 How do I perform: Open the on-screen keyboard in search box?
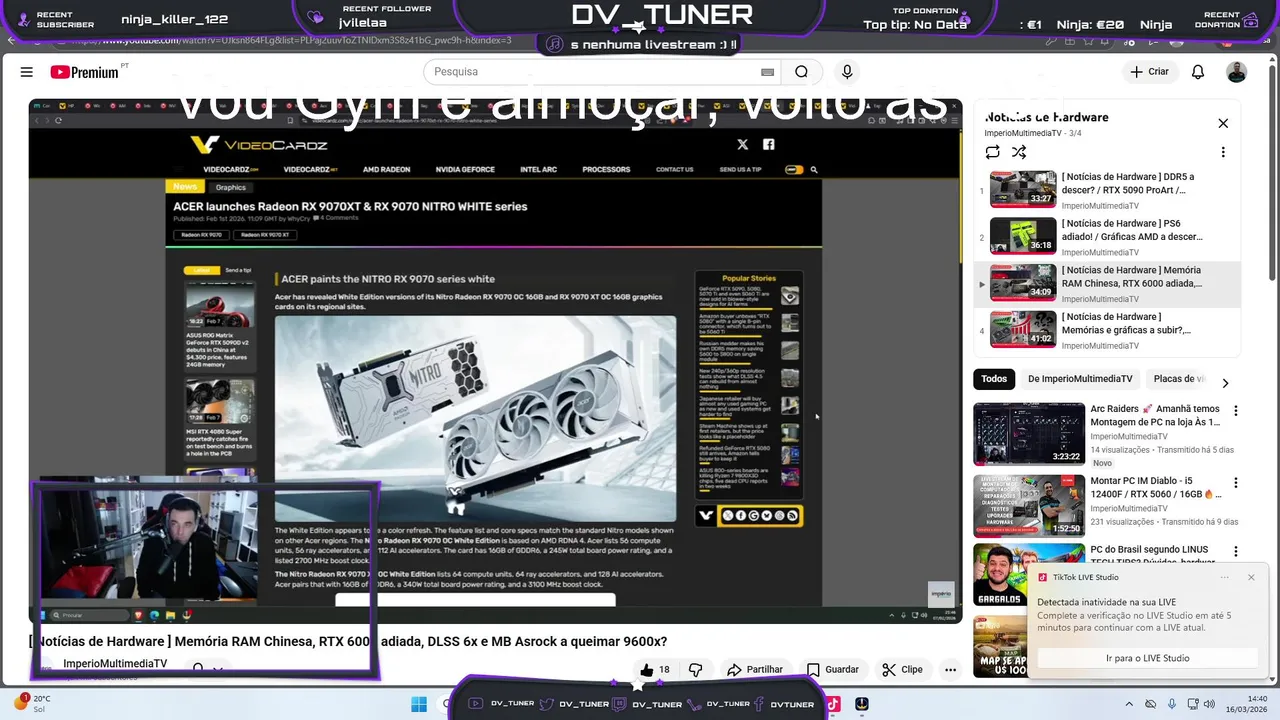(767, 72)
